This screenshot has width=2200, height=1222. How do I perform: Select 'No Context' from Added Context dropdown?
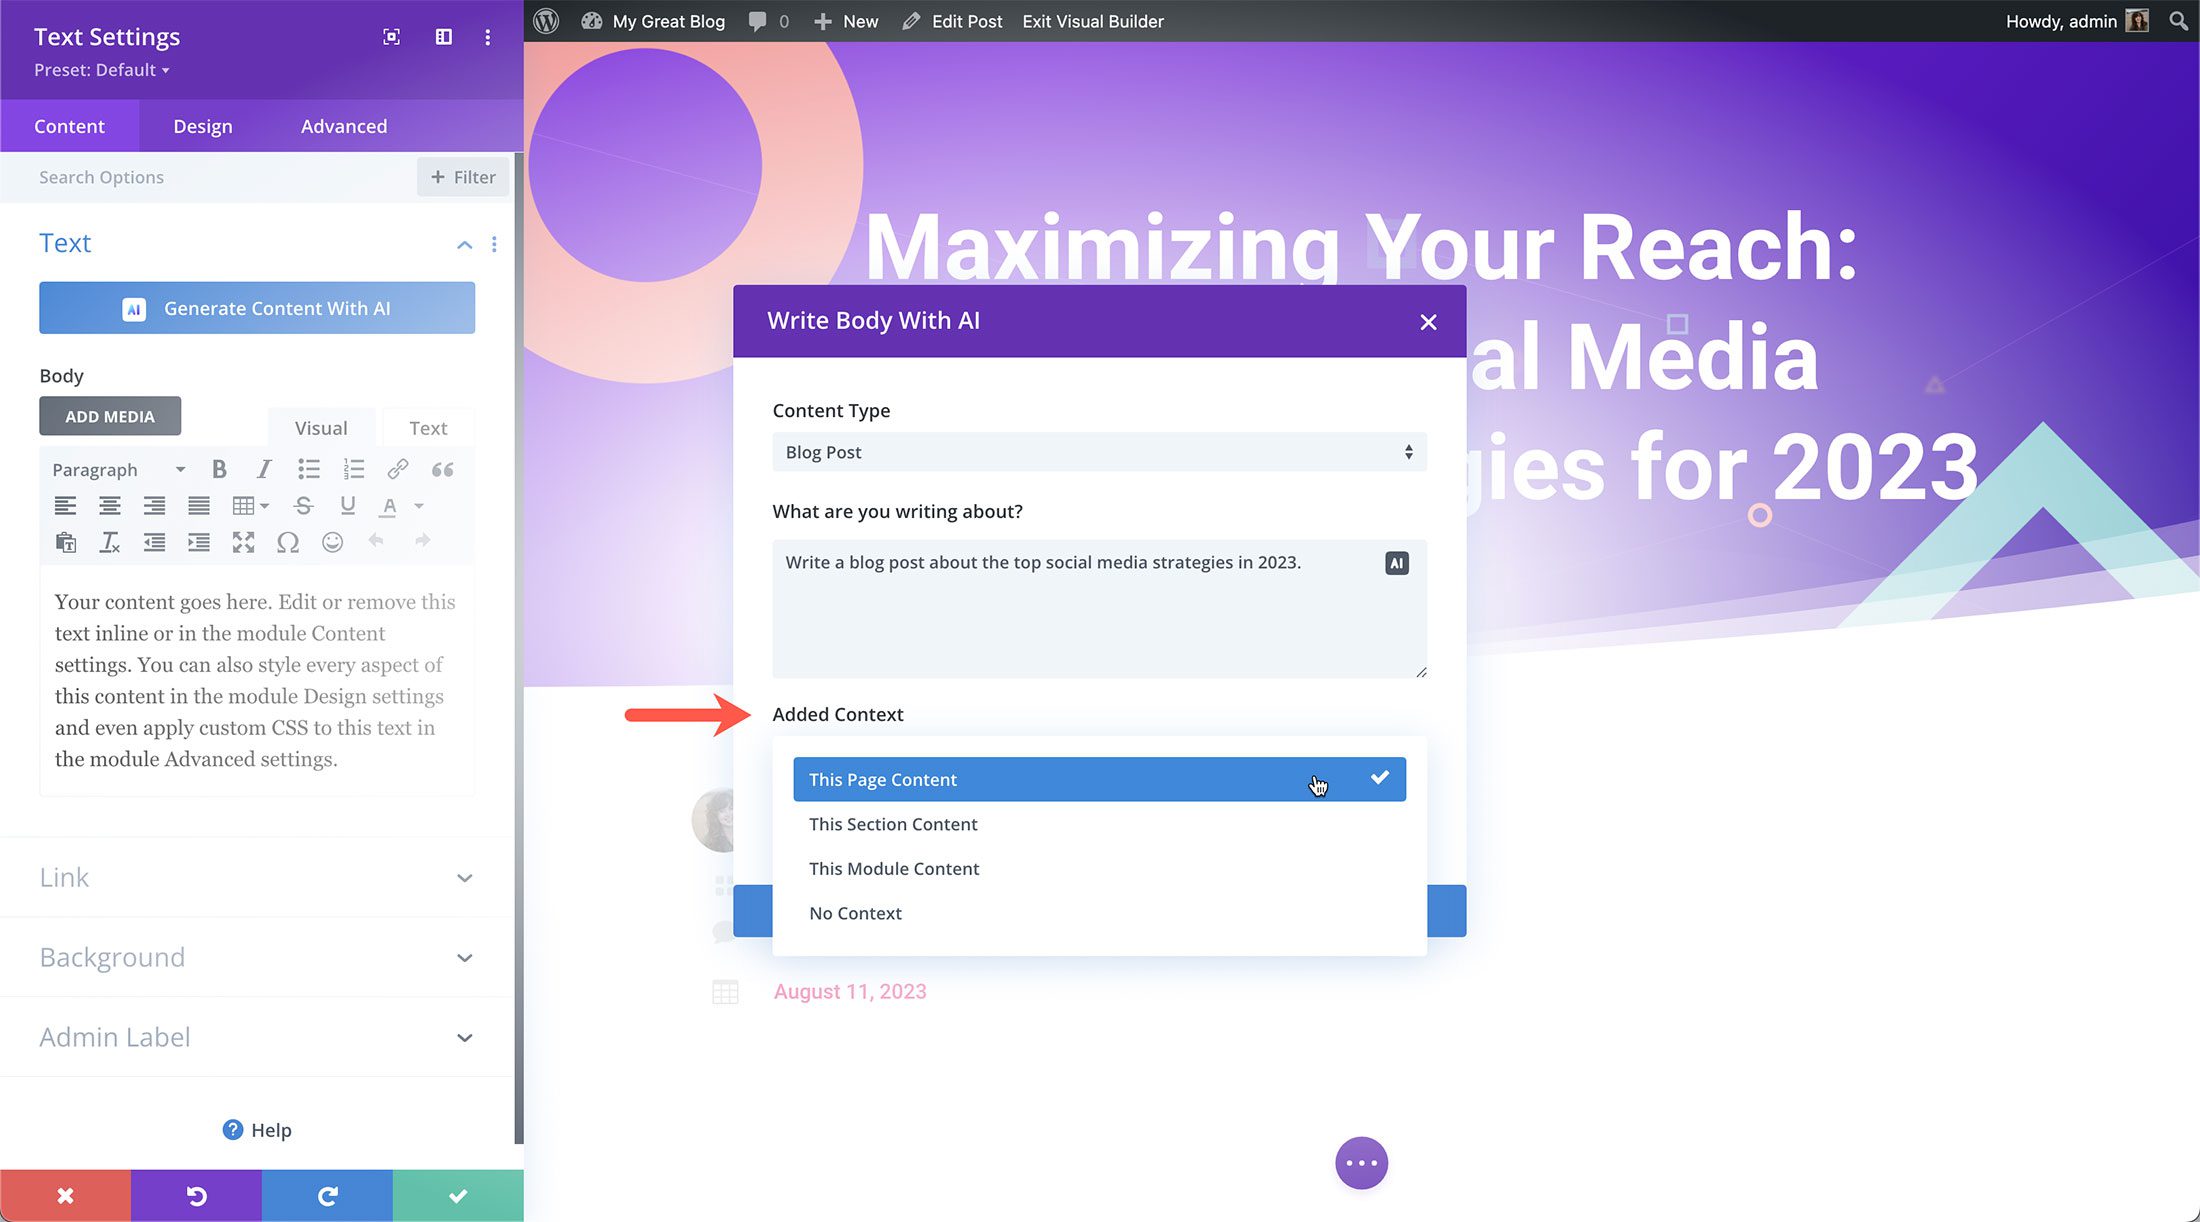(x=855, y=910)
